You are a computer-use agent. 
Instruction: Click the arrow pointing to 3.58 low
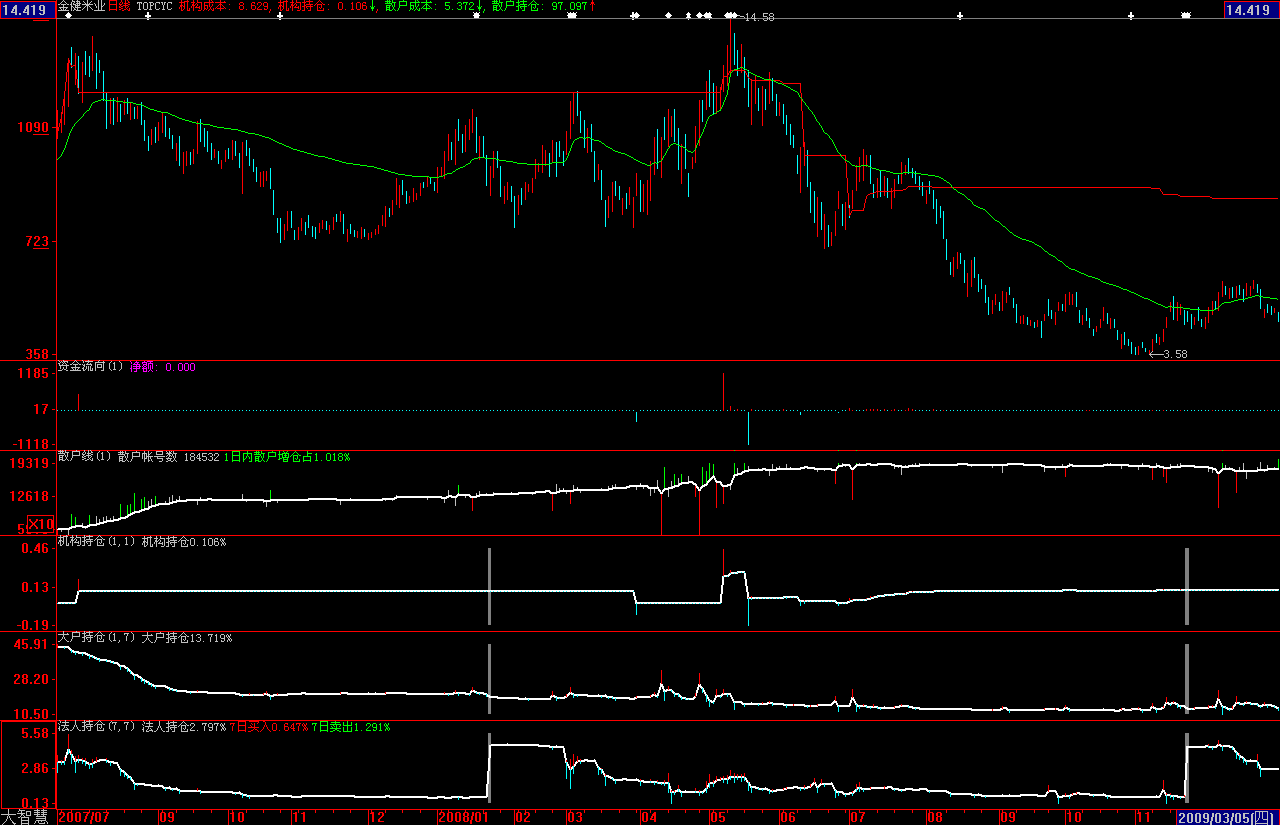pyautogui.click(x=1156, y=354)
